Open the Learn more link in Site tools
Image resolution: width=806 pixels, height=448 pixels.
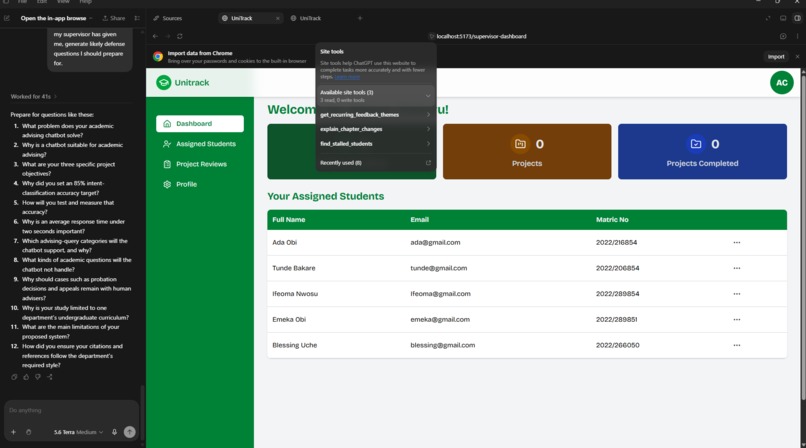tap(347, 77)
